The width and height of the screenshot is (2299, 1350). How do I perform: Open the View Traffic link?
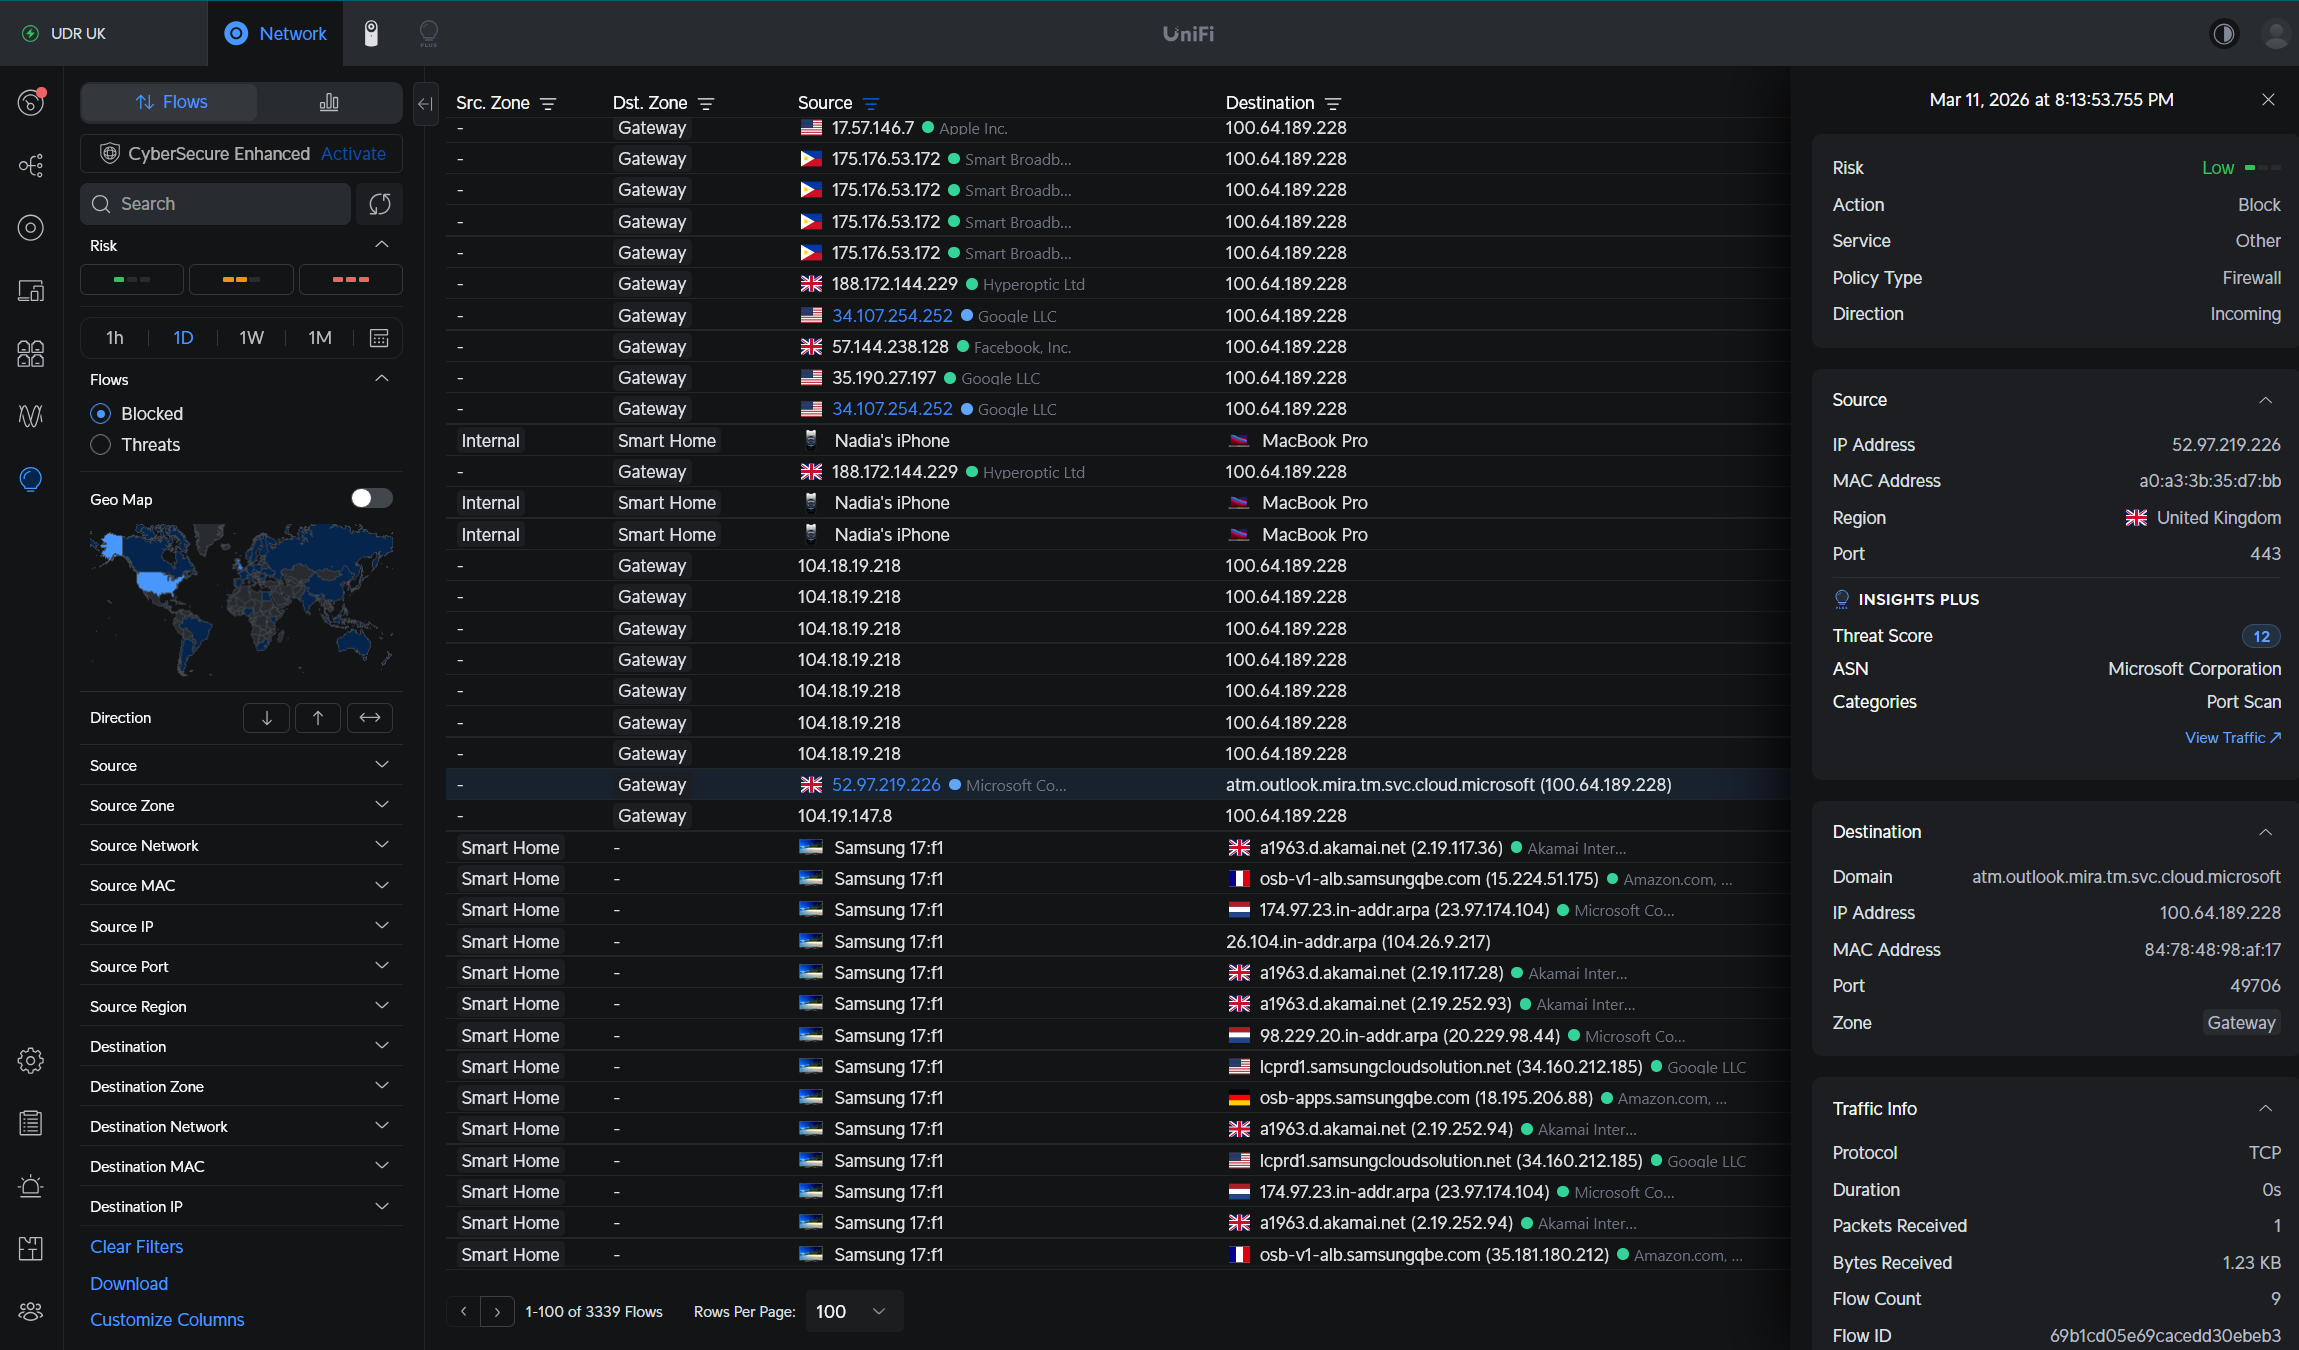(x=2232, y=738)
